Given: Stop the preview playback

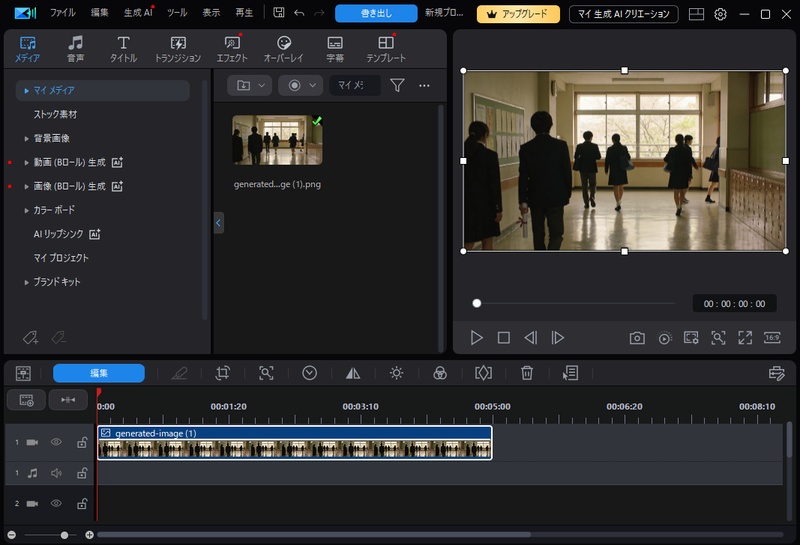Looking at the screenshot, I should (504, 338).
